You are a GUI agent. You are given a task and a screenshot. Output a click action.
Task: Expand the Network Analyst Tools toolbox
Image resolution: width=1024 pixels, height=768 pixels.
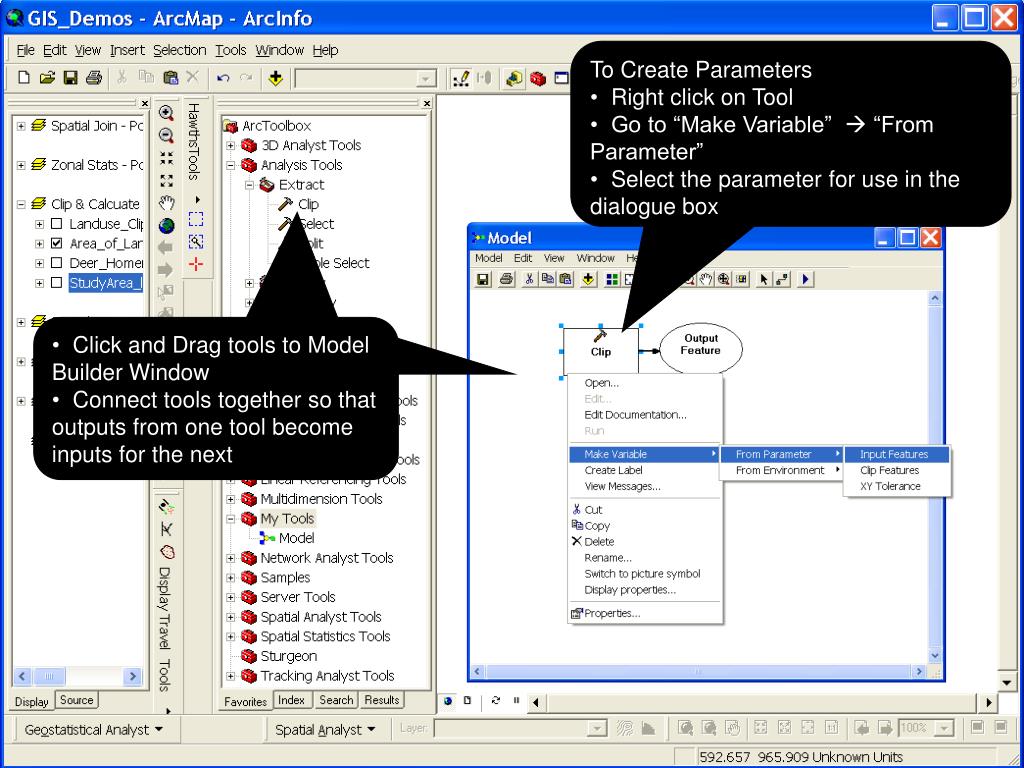pos(231,558)
